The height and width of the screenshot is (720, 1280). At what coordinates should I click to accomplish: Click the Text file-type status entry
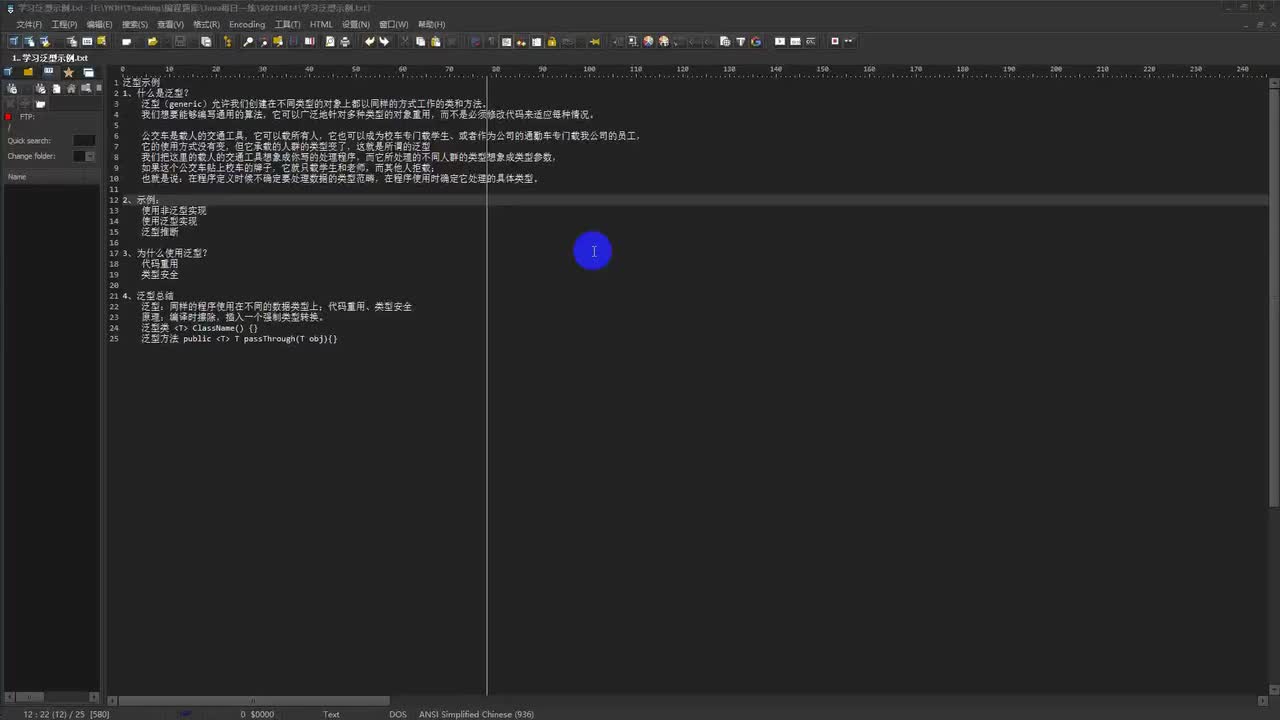(331, 714)
